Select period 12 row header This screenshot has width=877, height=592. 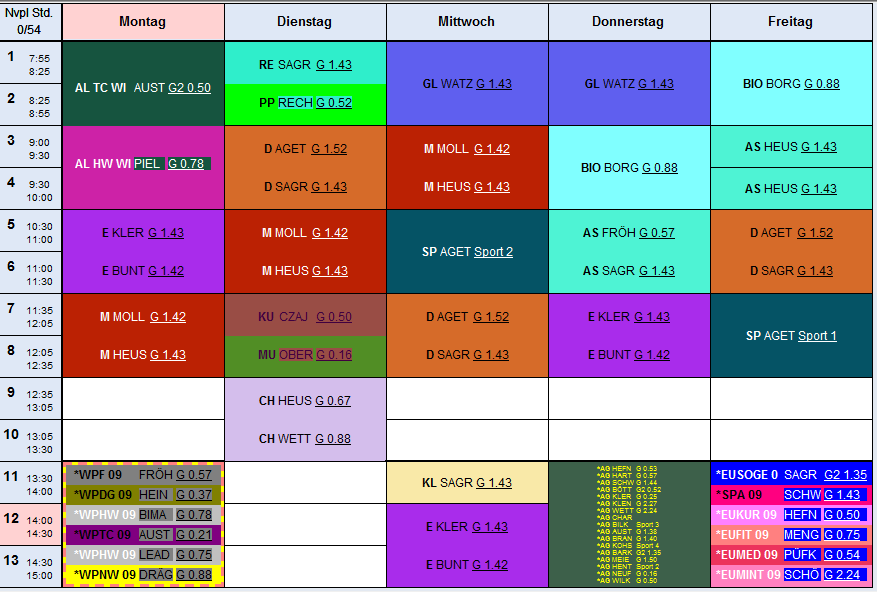[x=30, y=524]
